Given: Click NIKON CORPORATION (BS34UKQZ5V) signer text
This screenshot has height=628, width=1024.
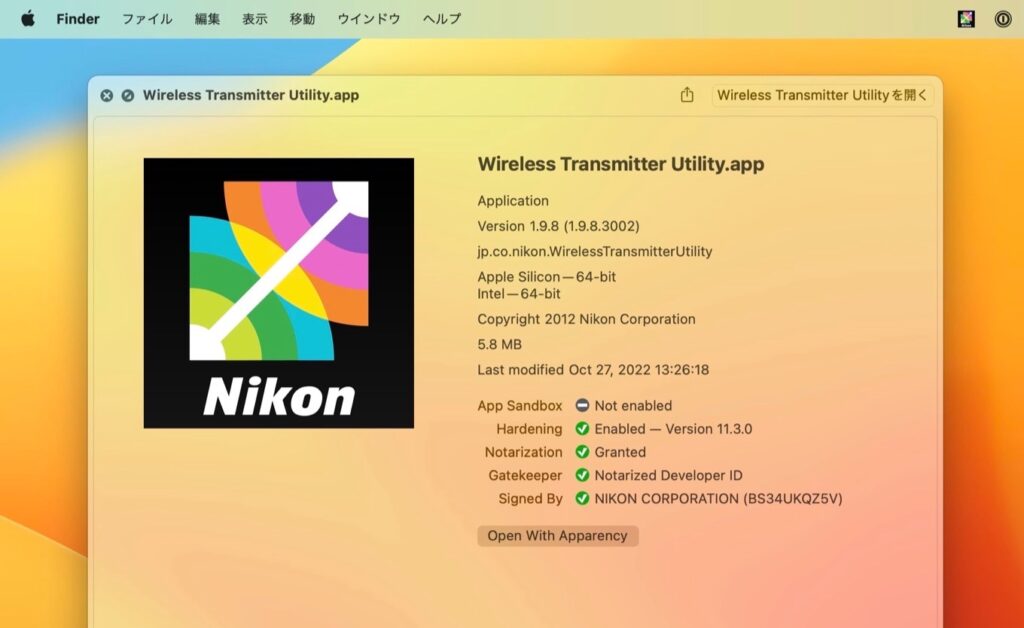Looking at the screenshot, I should (x=718, y=499).
